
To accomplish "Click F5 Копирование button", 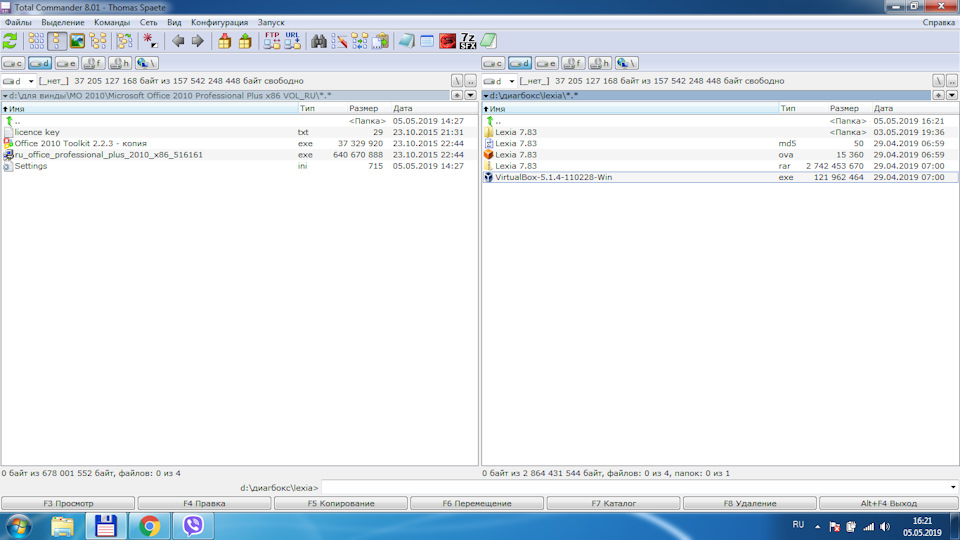I will (341, 503).
